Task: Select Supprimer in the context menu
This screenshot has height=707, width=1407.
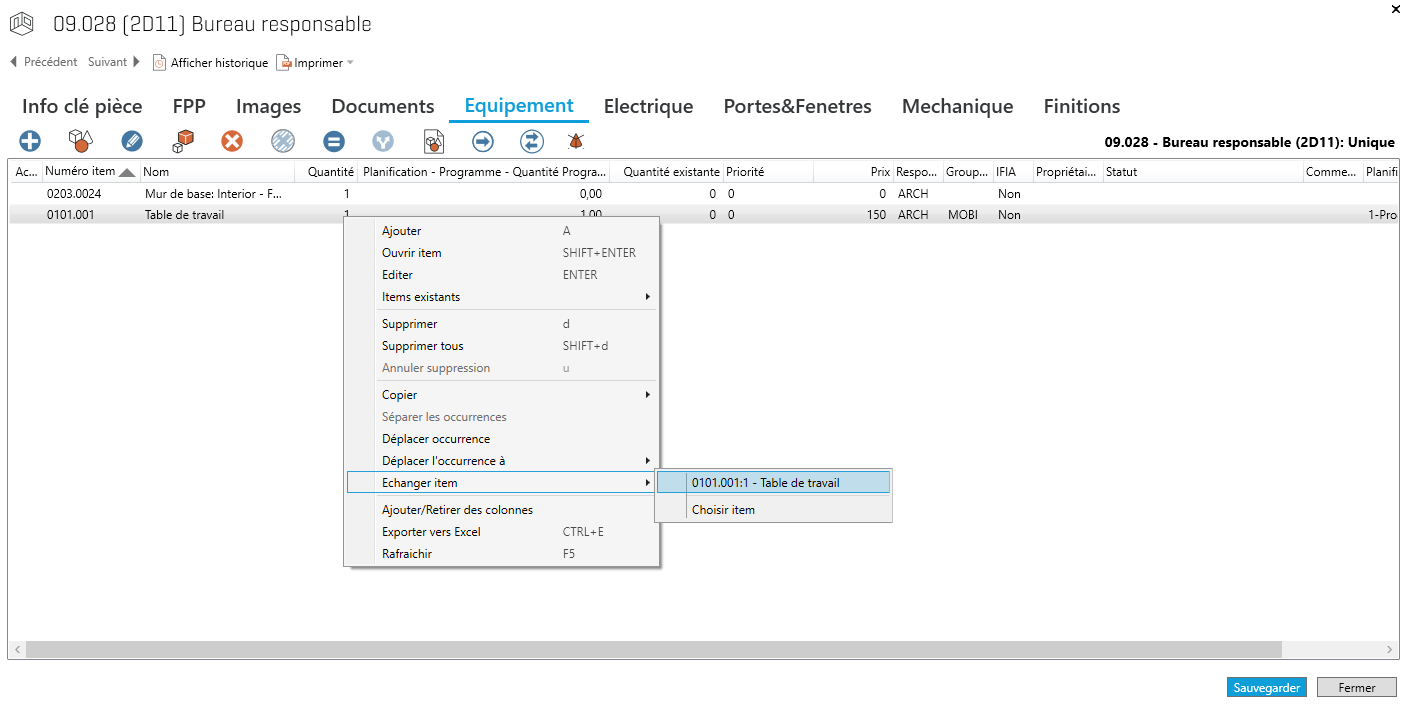Action: [410, 324]
